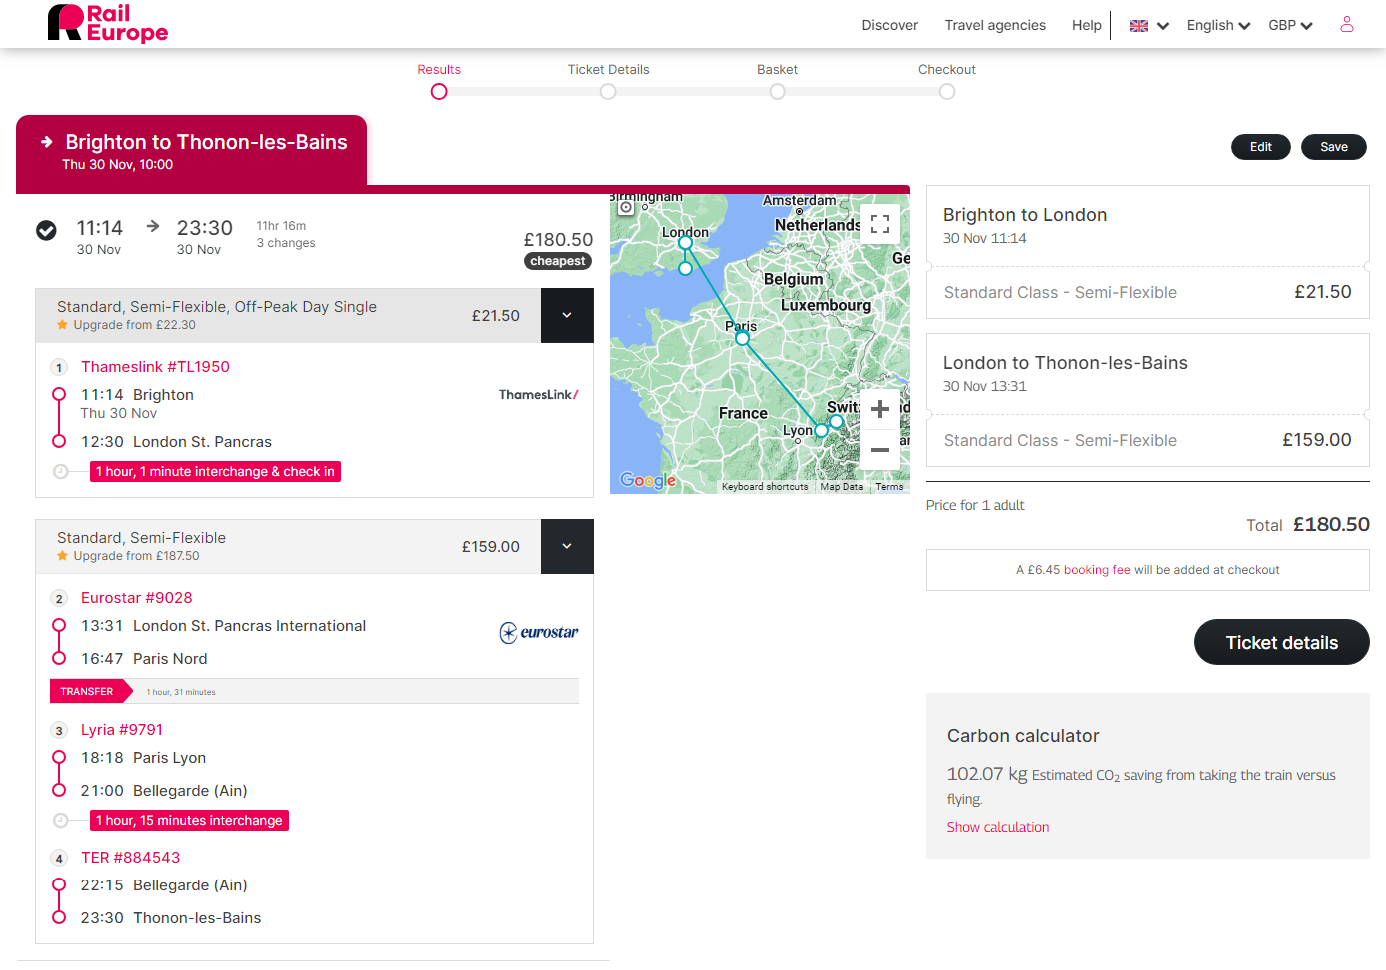Open Thameslink #TL1950 train details
Viewport: 1386px width, 970px height.
[155, 367]
